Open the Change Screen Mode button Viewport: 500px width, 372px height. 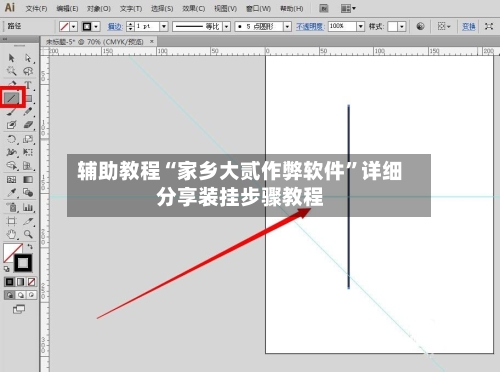19,309
